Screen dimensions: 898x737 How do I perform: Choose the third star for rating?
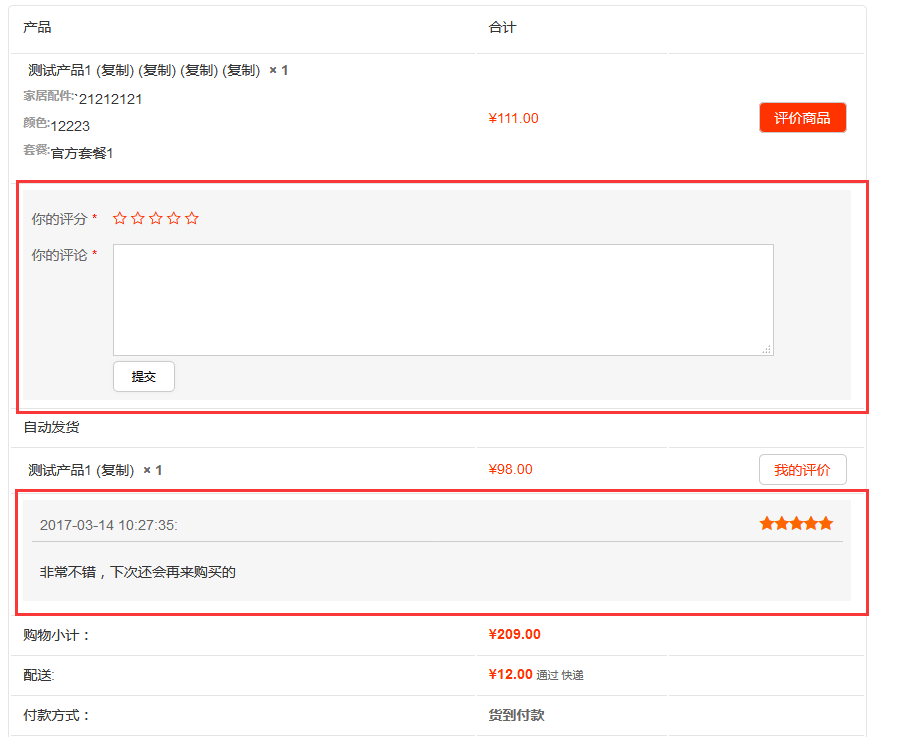tap(156, 218)
